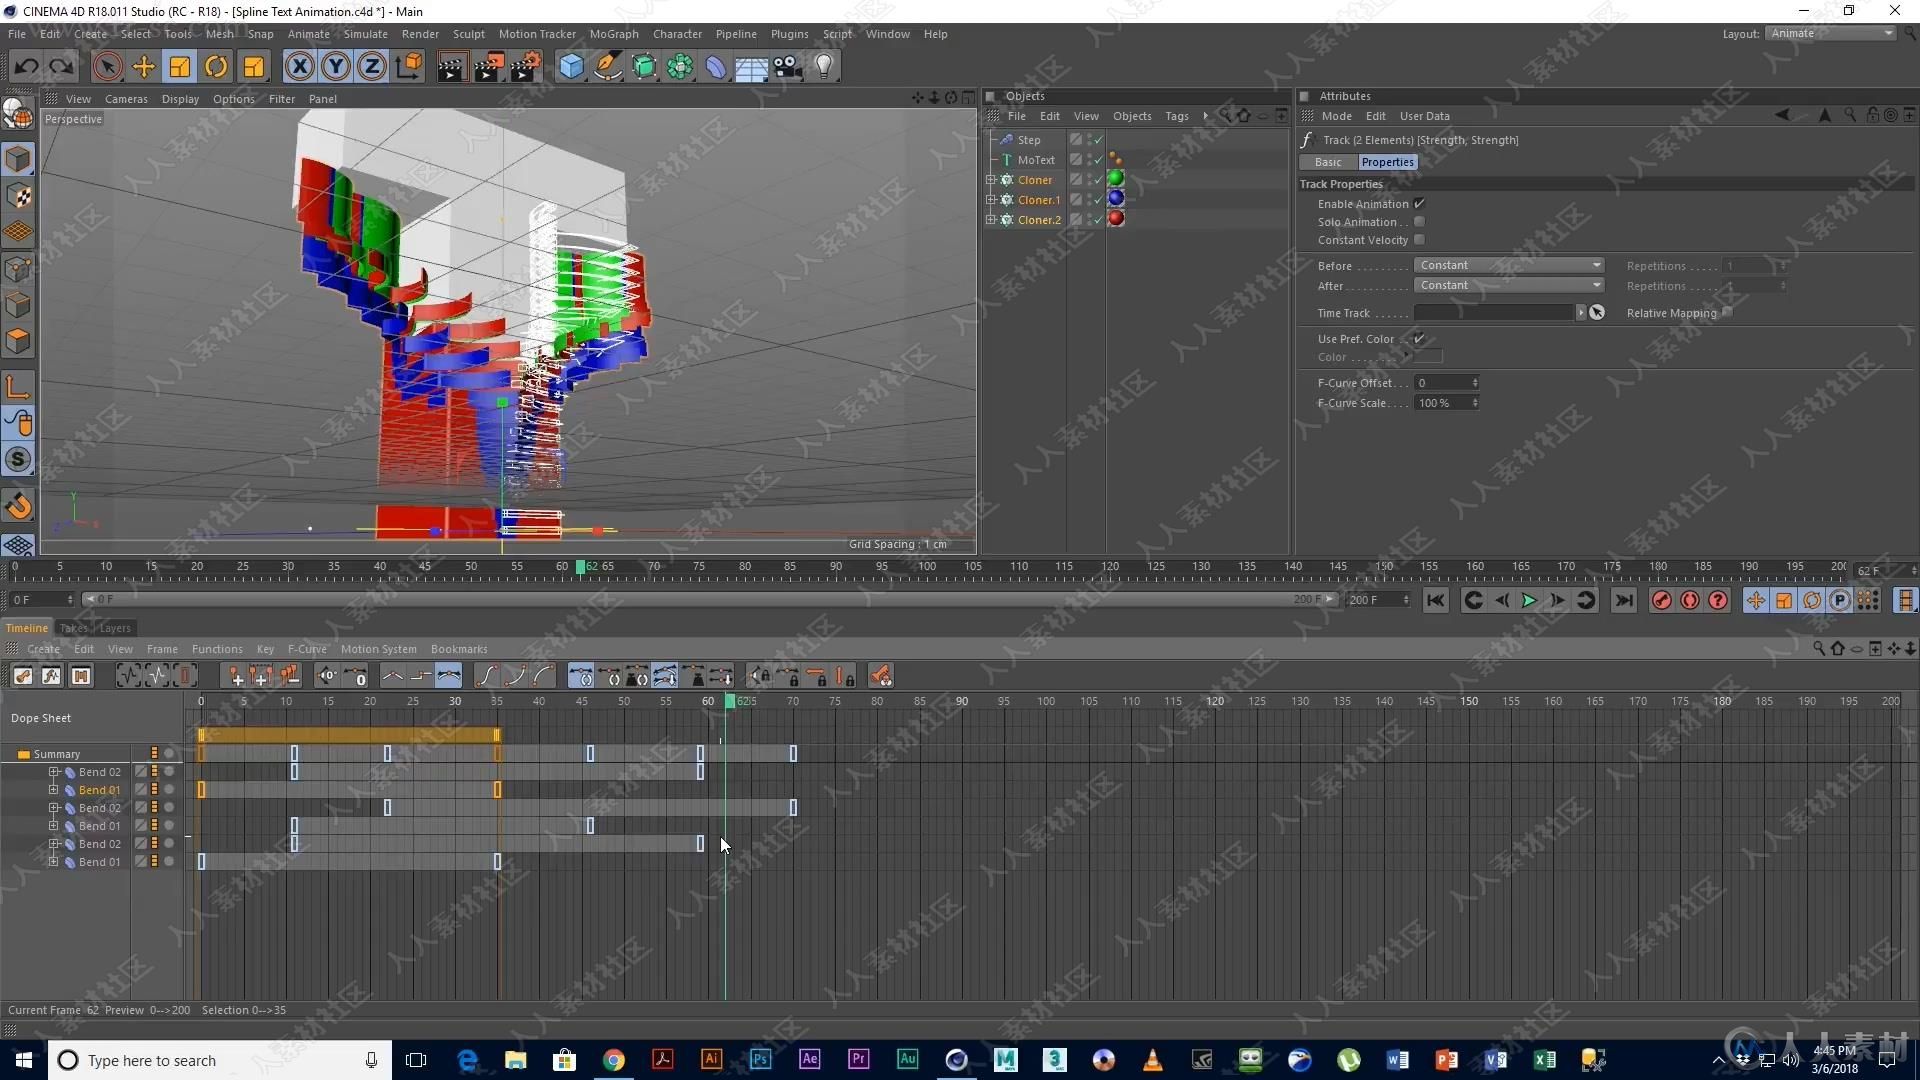
Task: Click the Autokeying button
Action: 1689,600
